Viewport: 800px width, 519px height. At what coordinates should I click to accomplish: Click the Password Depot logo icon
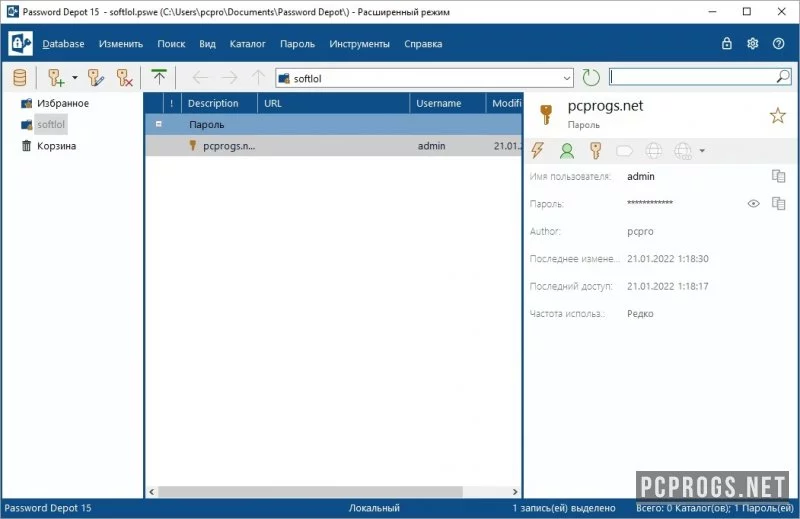[x=20, y=43]
